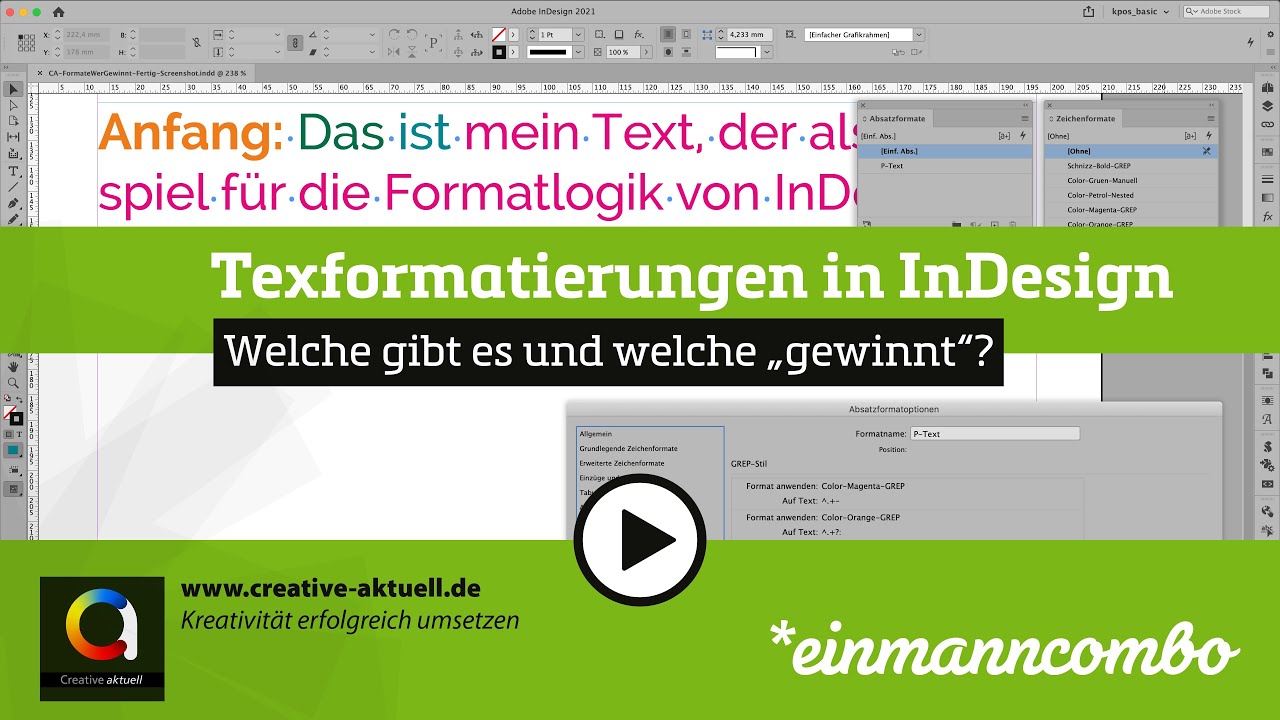The width and height of the screenshot is (1280, 720).
Task: Switch to the Zeichenformate panel tab
Action: tap(1084, 118)
